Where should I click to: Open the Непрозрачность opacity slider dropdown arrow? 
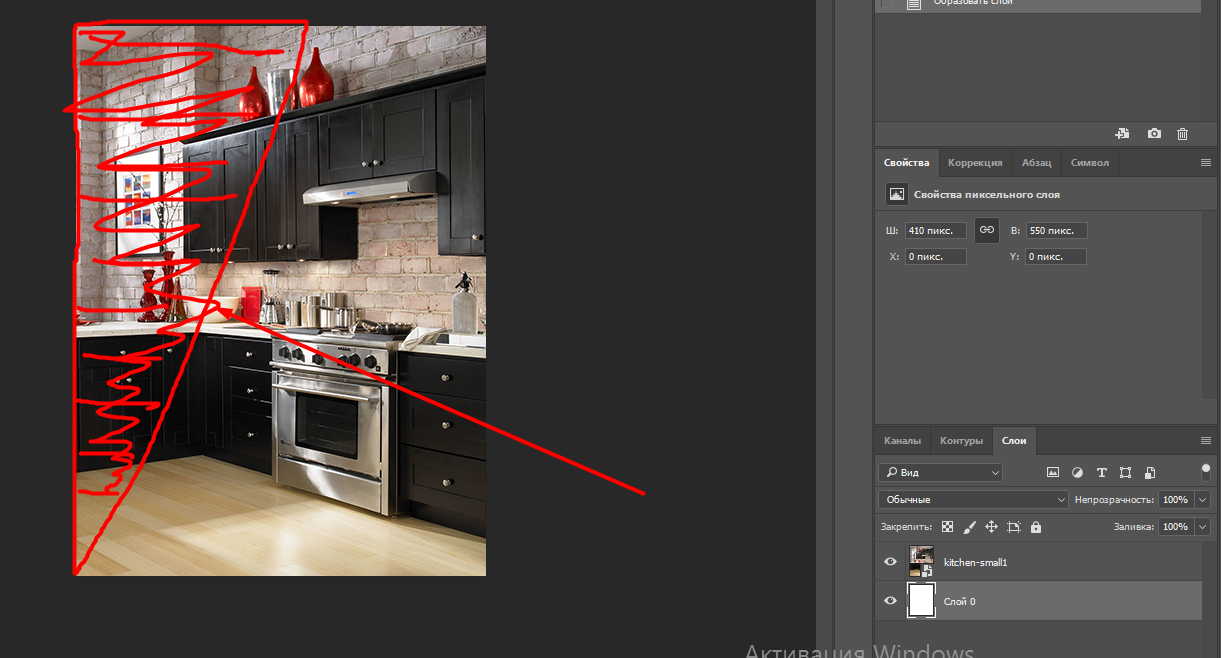1202,499
